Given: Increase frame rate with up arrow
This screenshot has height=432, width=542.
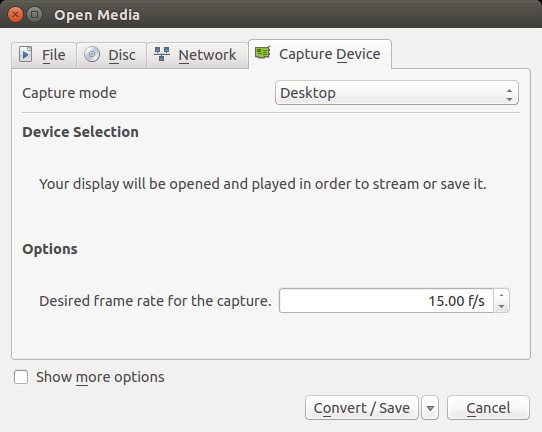Looking at the screenshot, I should coord(502,295).
